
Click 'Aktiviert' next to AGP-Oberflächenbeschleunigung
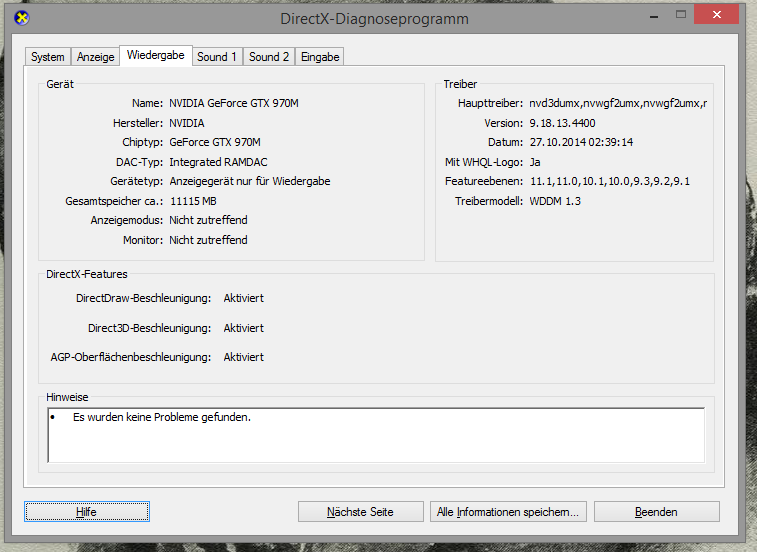244,357
